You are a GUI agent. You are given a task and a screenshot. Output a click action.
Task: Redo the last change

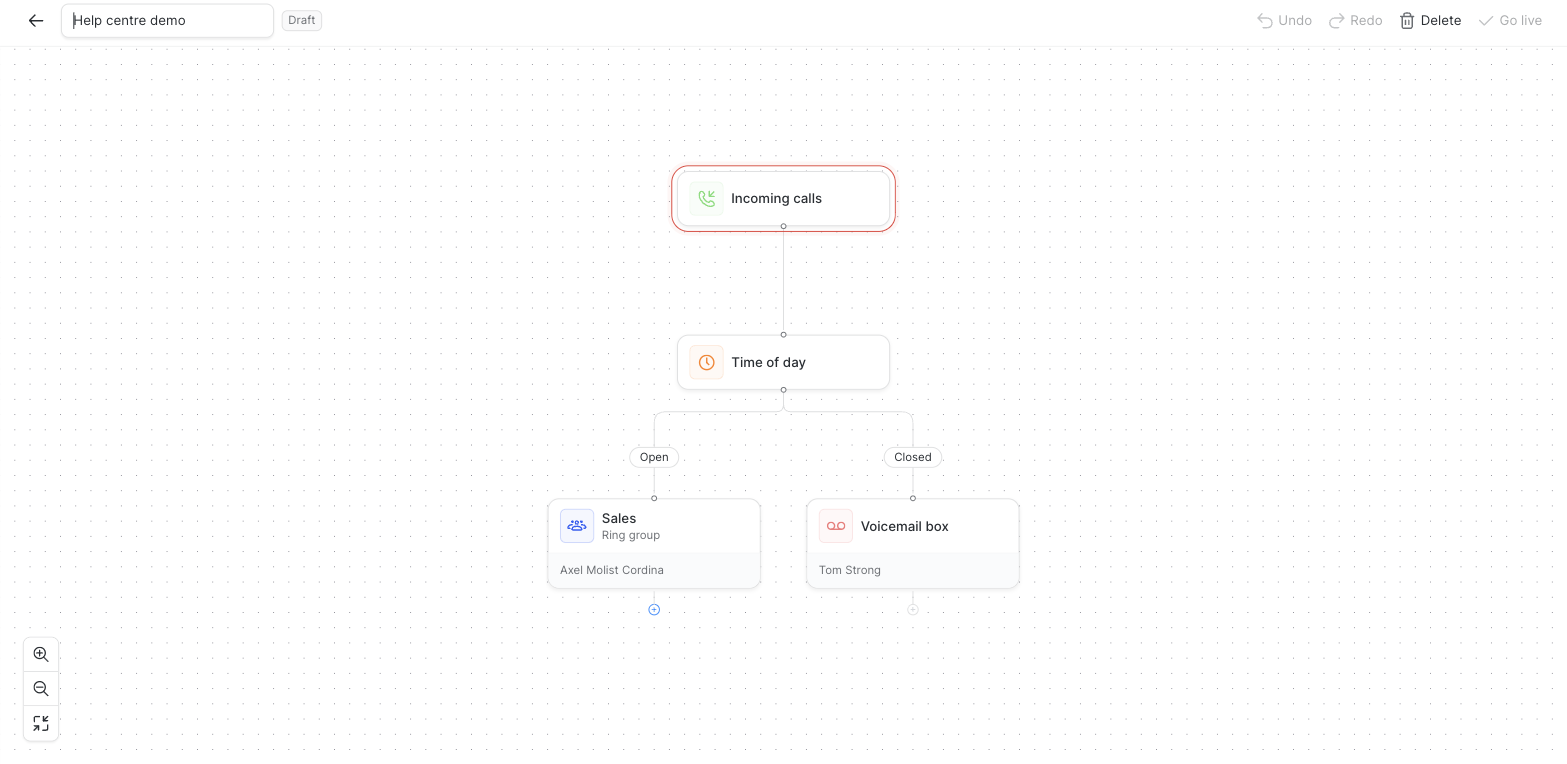click(x=1355, y=20)
